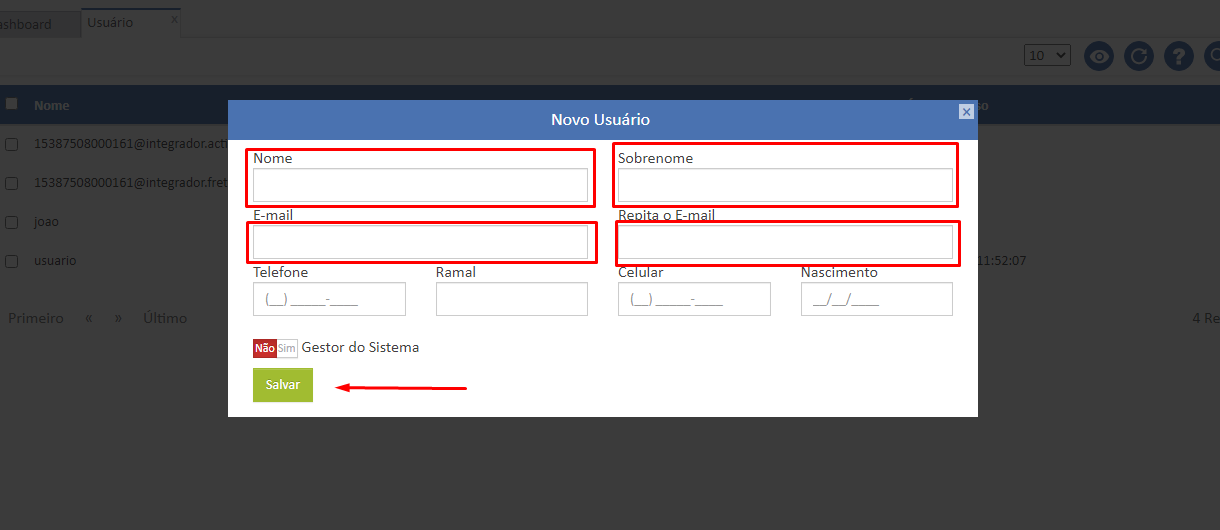The image size is (1220, 530).
Task: Close the Novo Usuário dialog
Action: pyautogui.click(x=966, y=112)
